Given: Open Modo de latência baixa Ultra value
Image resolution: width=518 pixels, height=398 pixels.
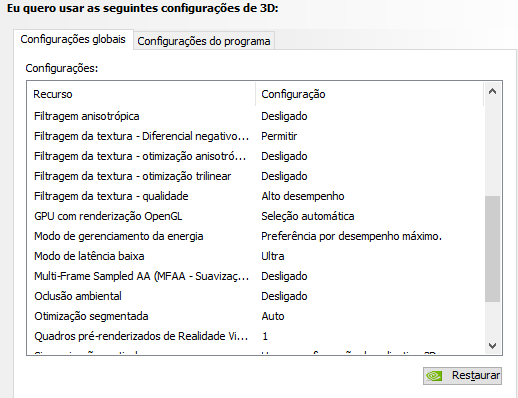Looking at the screenshot, I should [273, 256].
